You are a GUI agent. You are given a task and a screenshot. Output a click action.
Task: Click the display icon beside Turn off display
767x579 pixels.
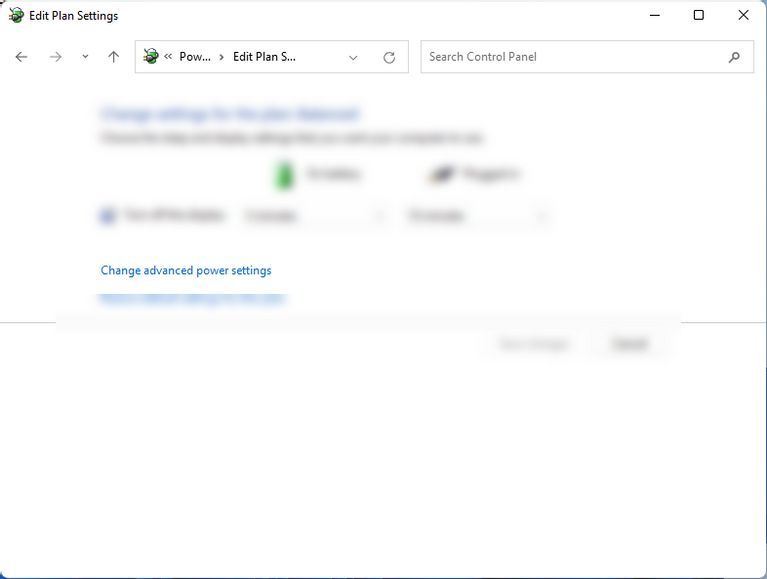click(x=108, y=215)
